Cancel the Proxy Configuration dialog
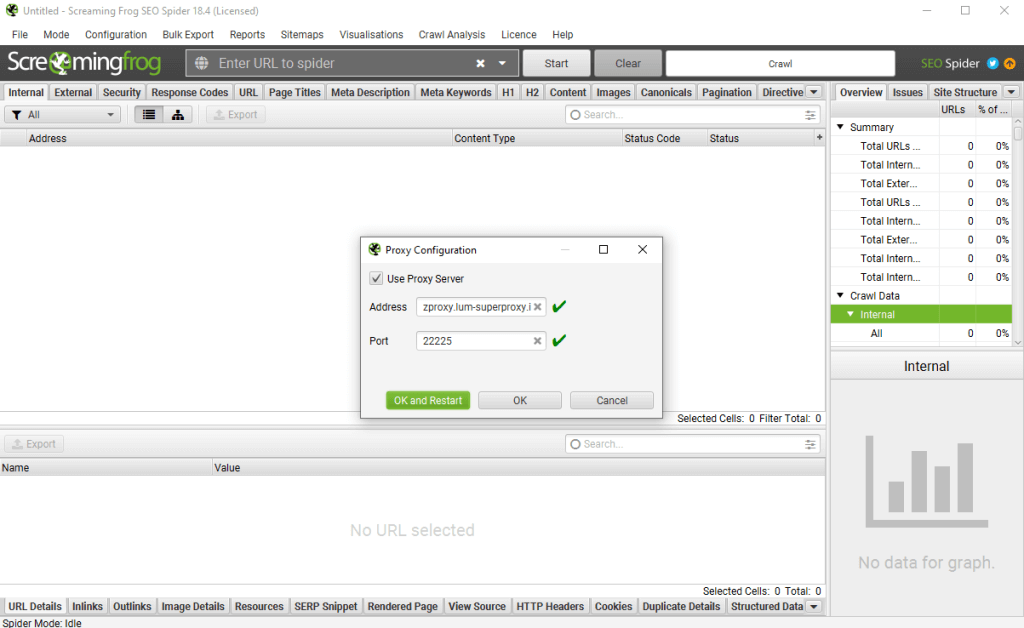The height and width of the screenshot is (628, 1024). [x=611, y=400]
